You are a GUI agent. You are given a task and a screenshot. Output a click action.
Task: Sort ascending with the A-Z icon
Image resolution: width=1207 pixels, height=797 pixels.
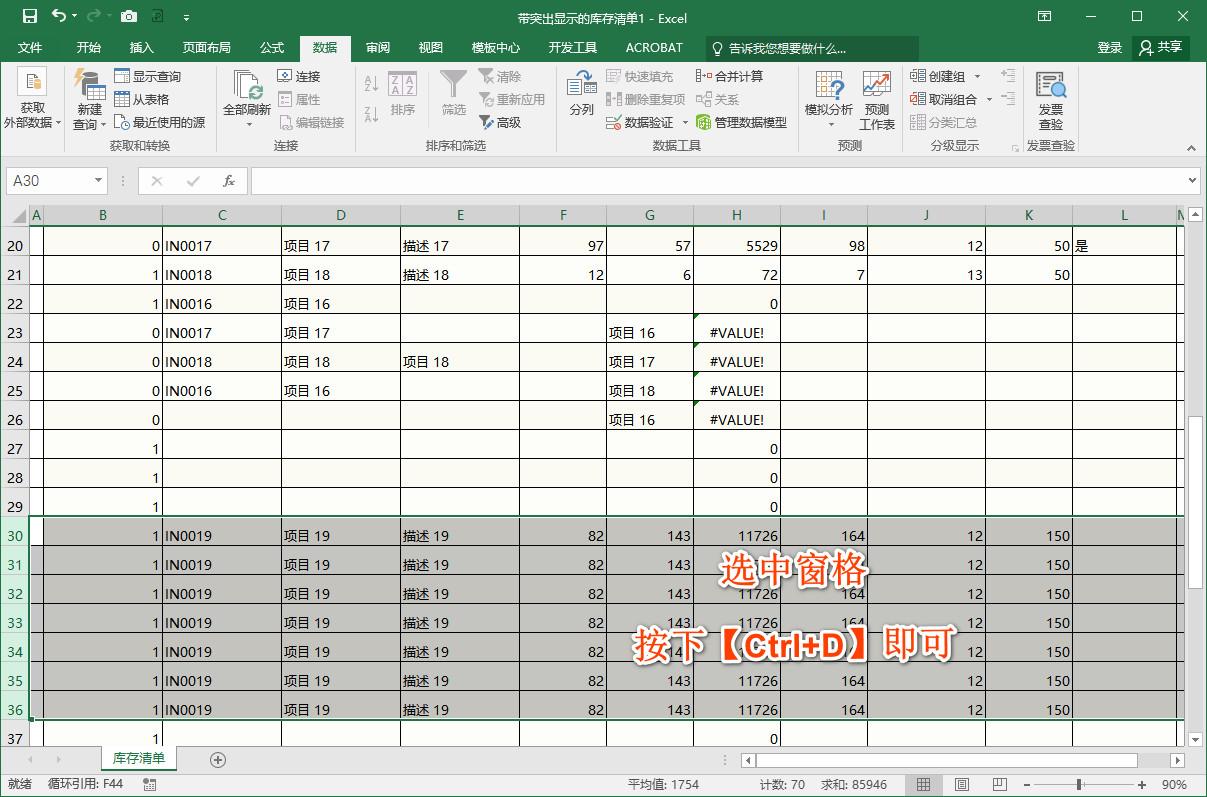coord(371,84)
